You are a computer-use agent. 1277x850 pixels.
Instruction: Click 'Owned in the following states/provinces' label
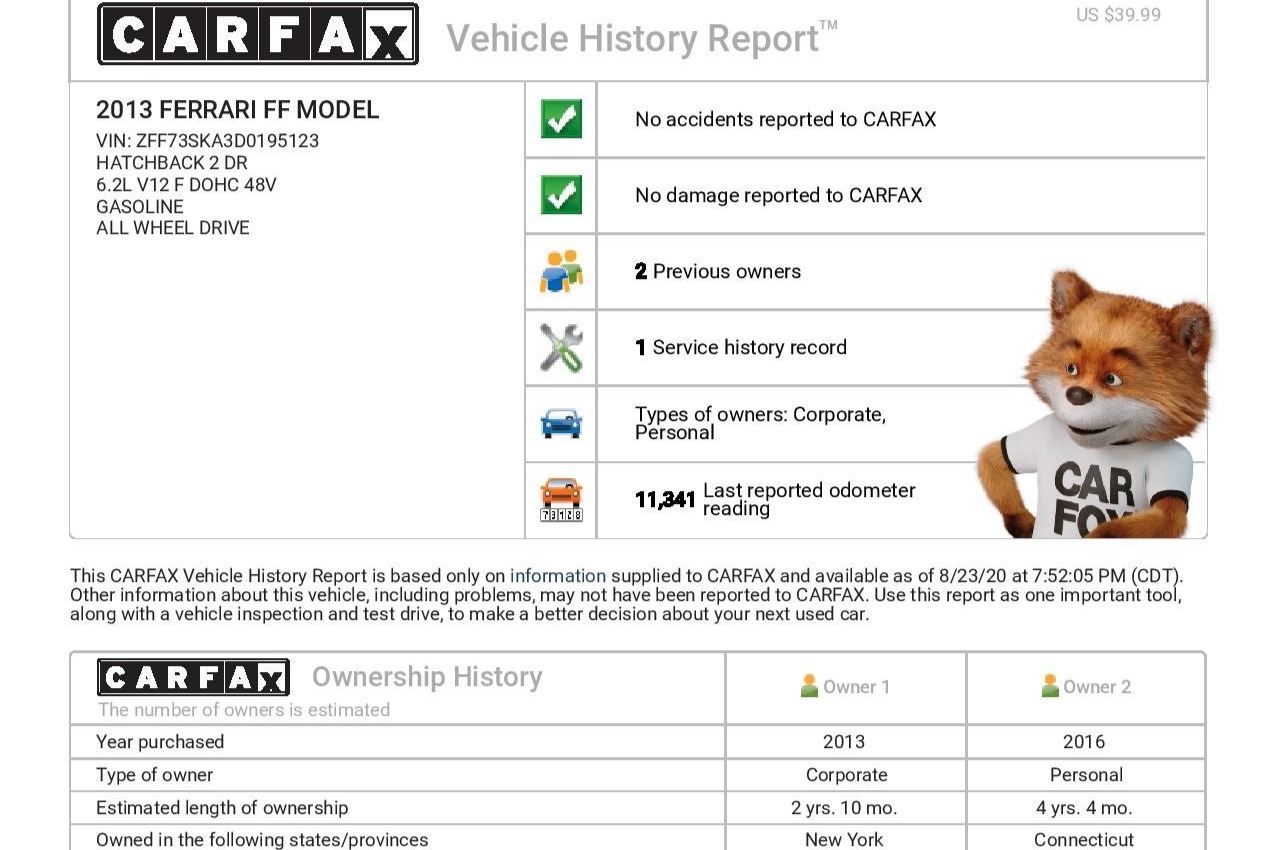tap(262, 840)
